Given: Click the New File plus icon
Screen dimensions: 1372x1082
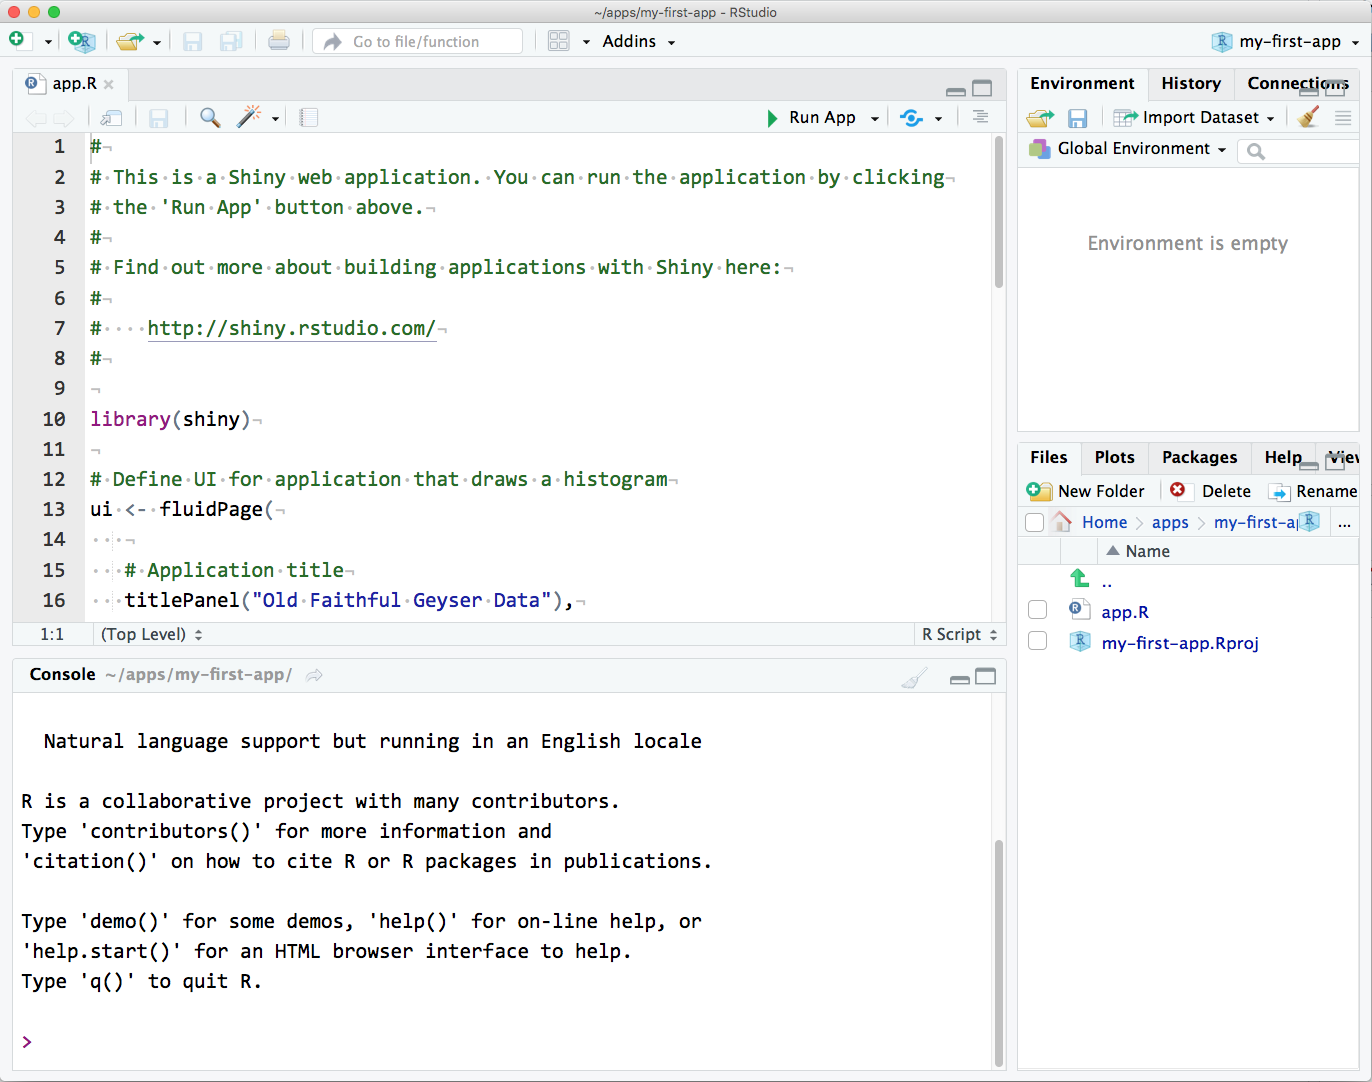Looking at the screenshot, I should 17,40.
